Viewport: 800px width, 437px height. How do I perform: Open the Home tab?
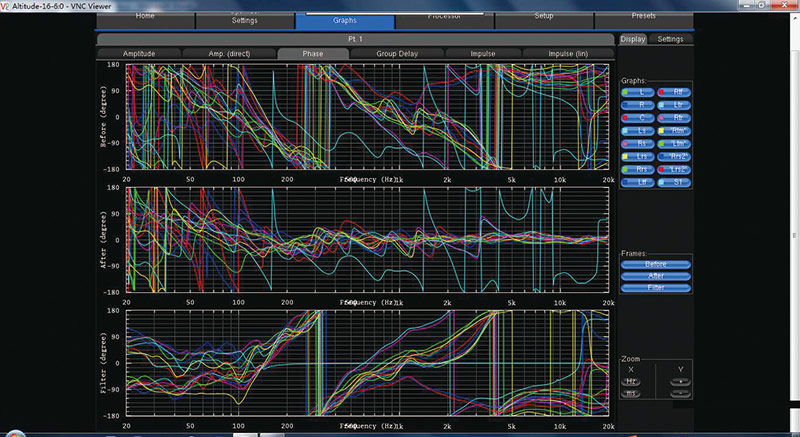145,20
